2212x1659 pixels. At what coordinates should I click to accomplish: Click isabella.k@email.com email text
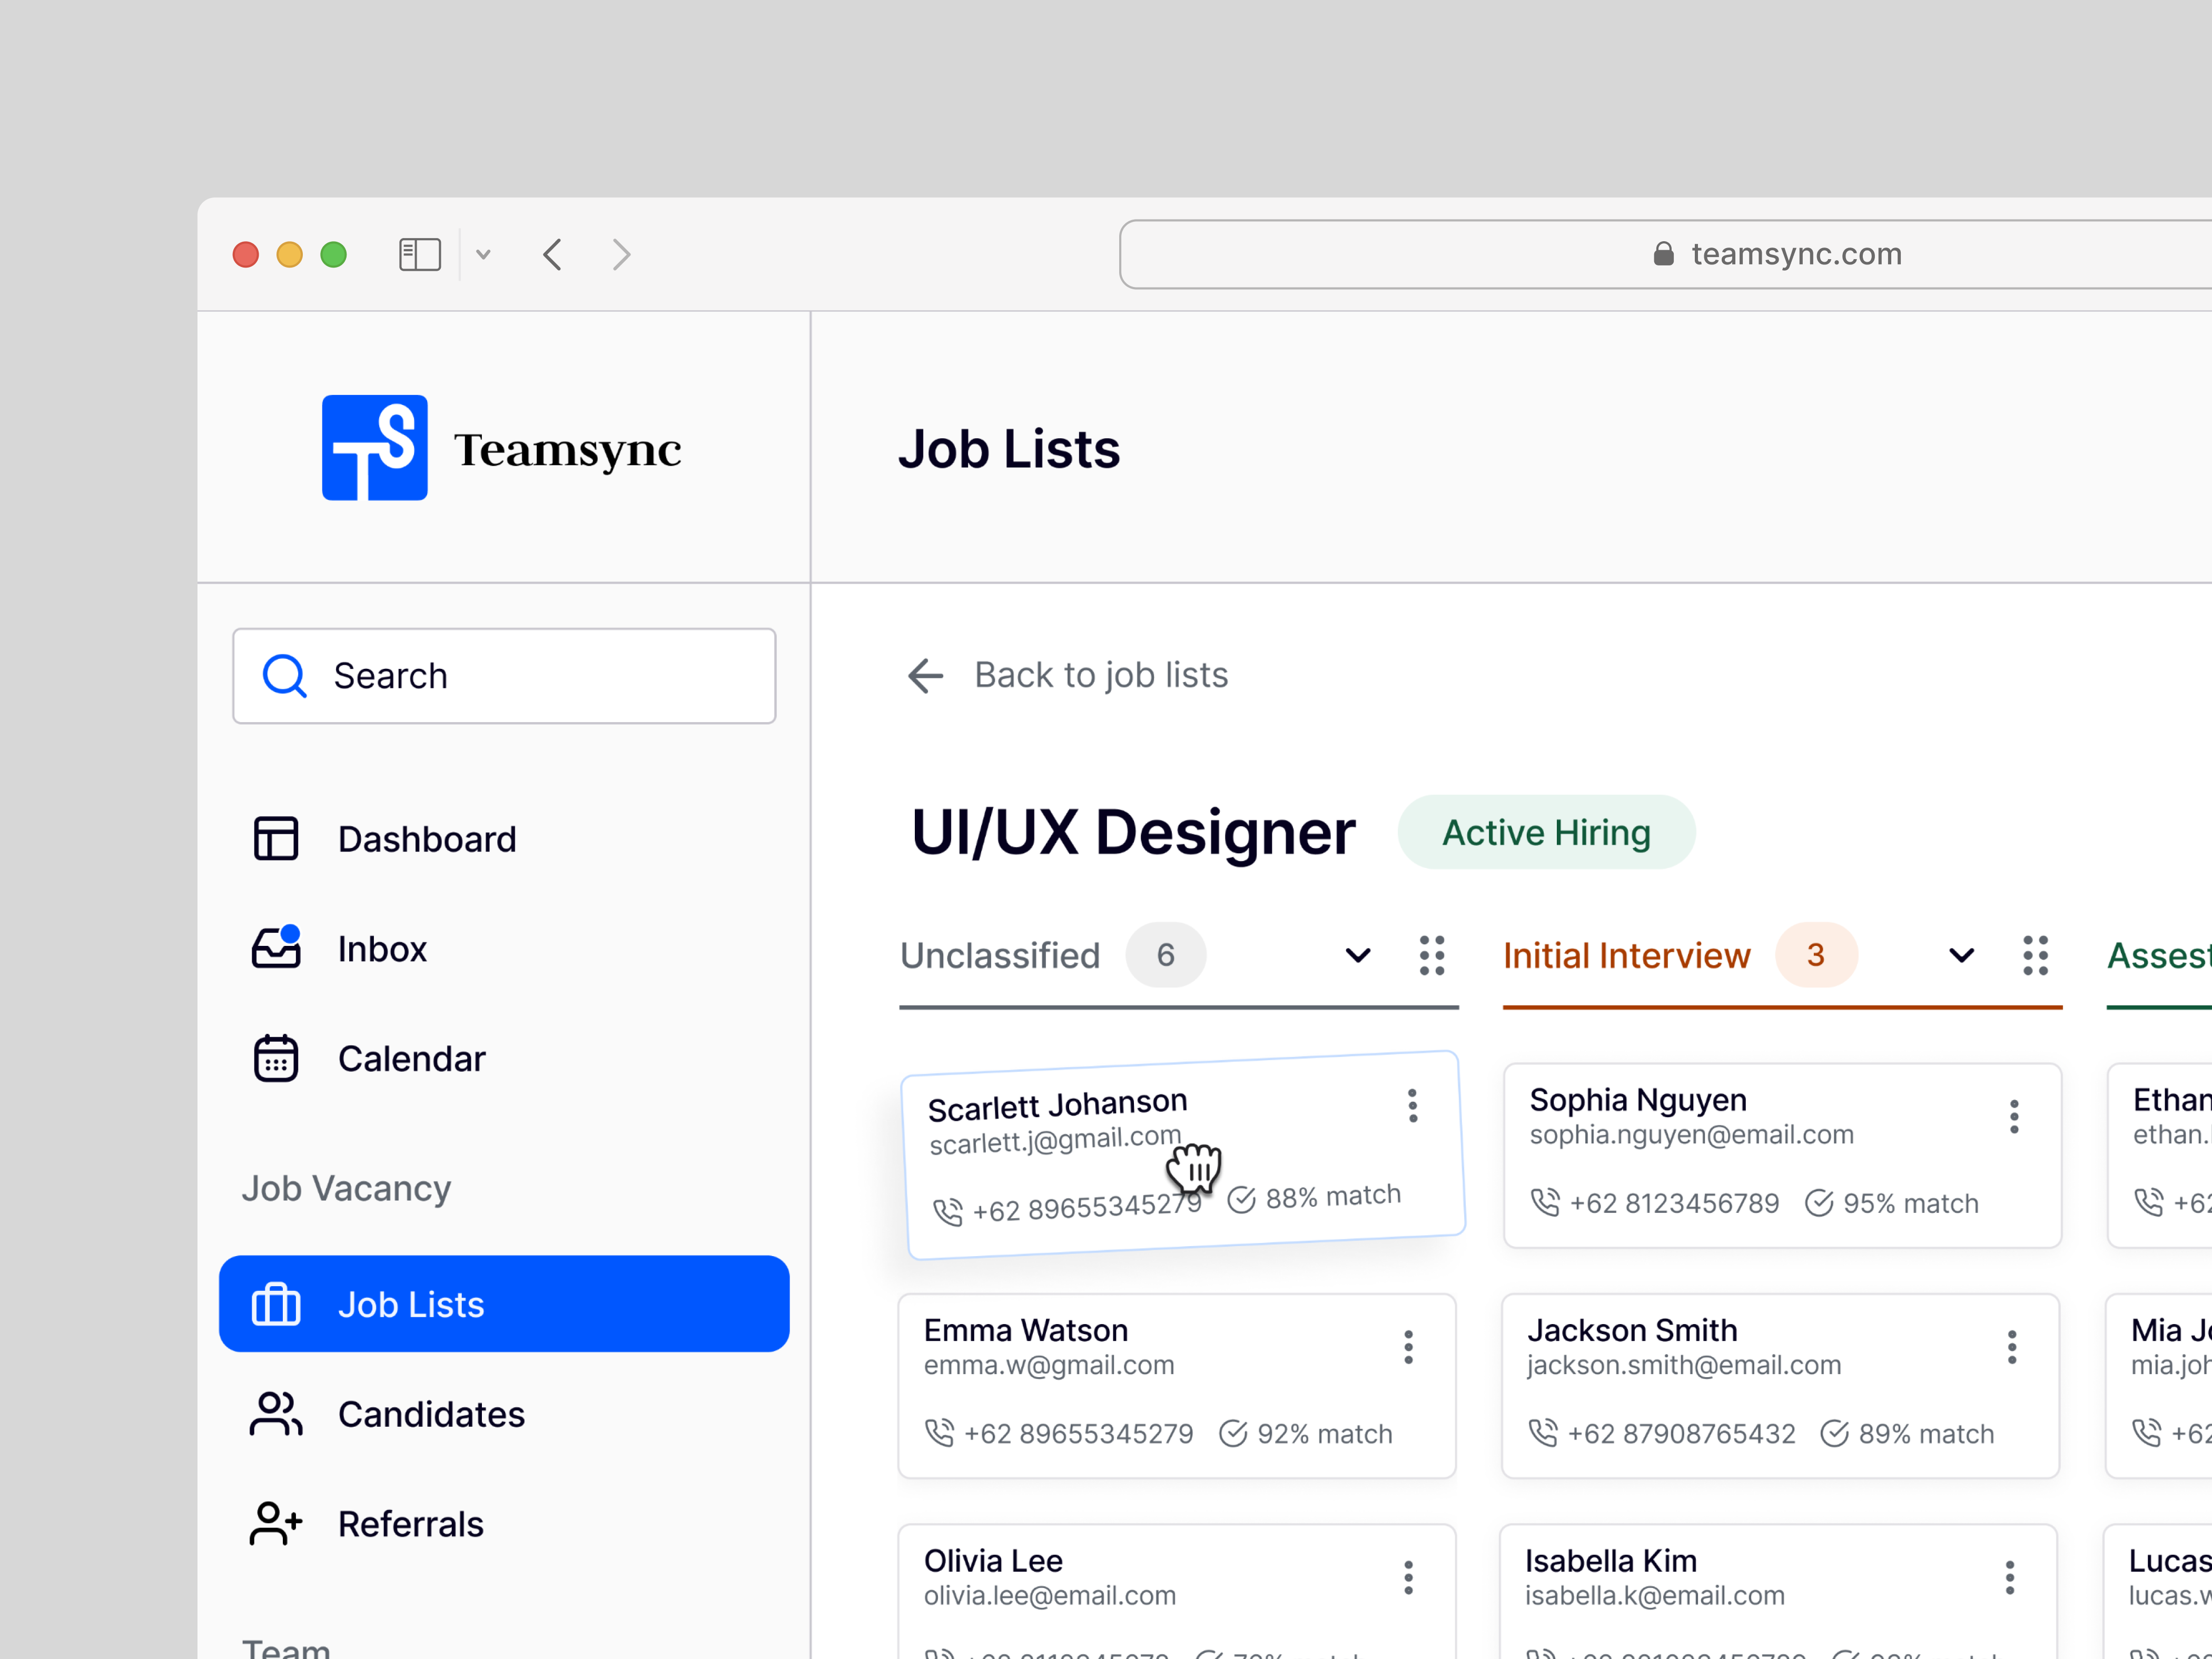[x=1654, y=1595]
